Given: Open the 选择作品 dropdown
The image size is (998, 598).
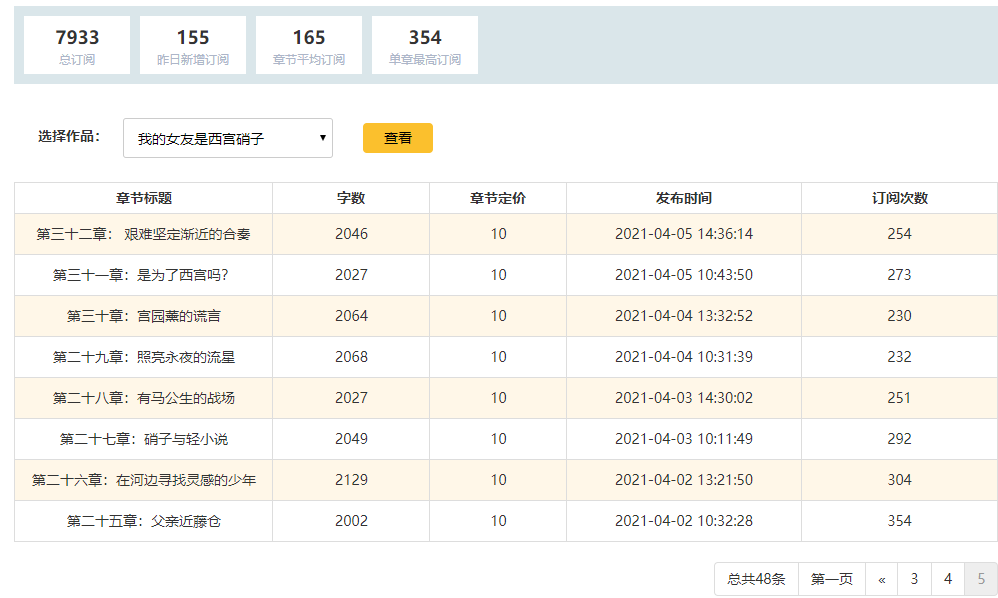Looking at the screenshot, I should pos(227,139).
